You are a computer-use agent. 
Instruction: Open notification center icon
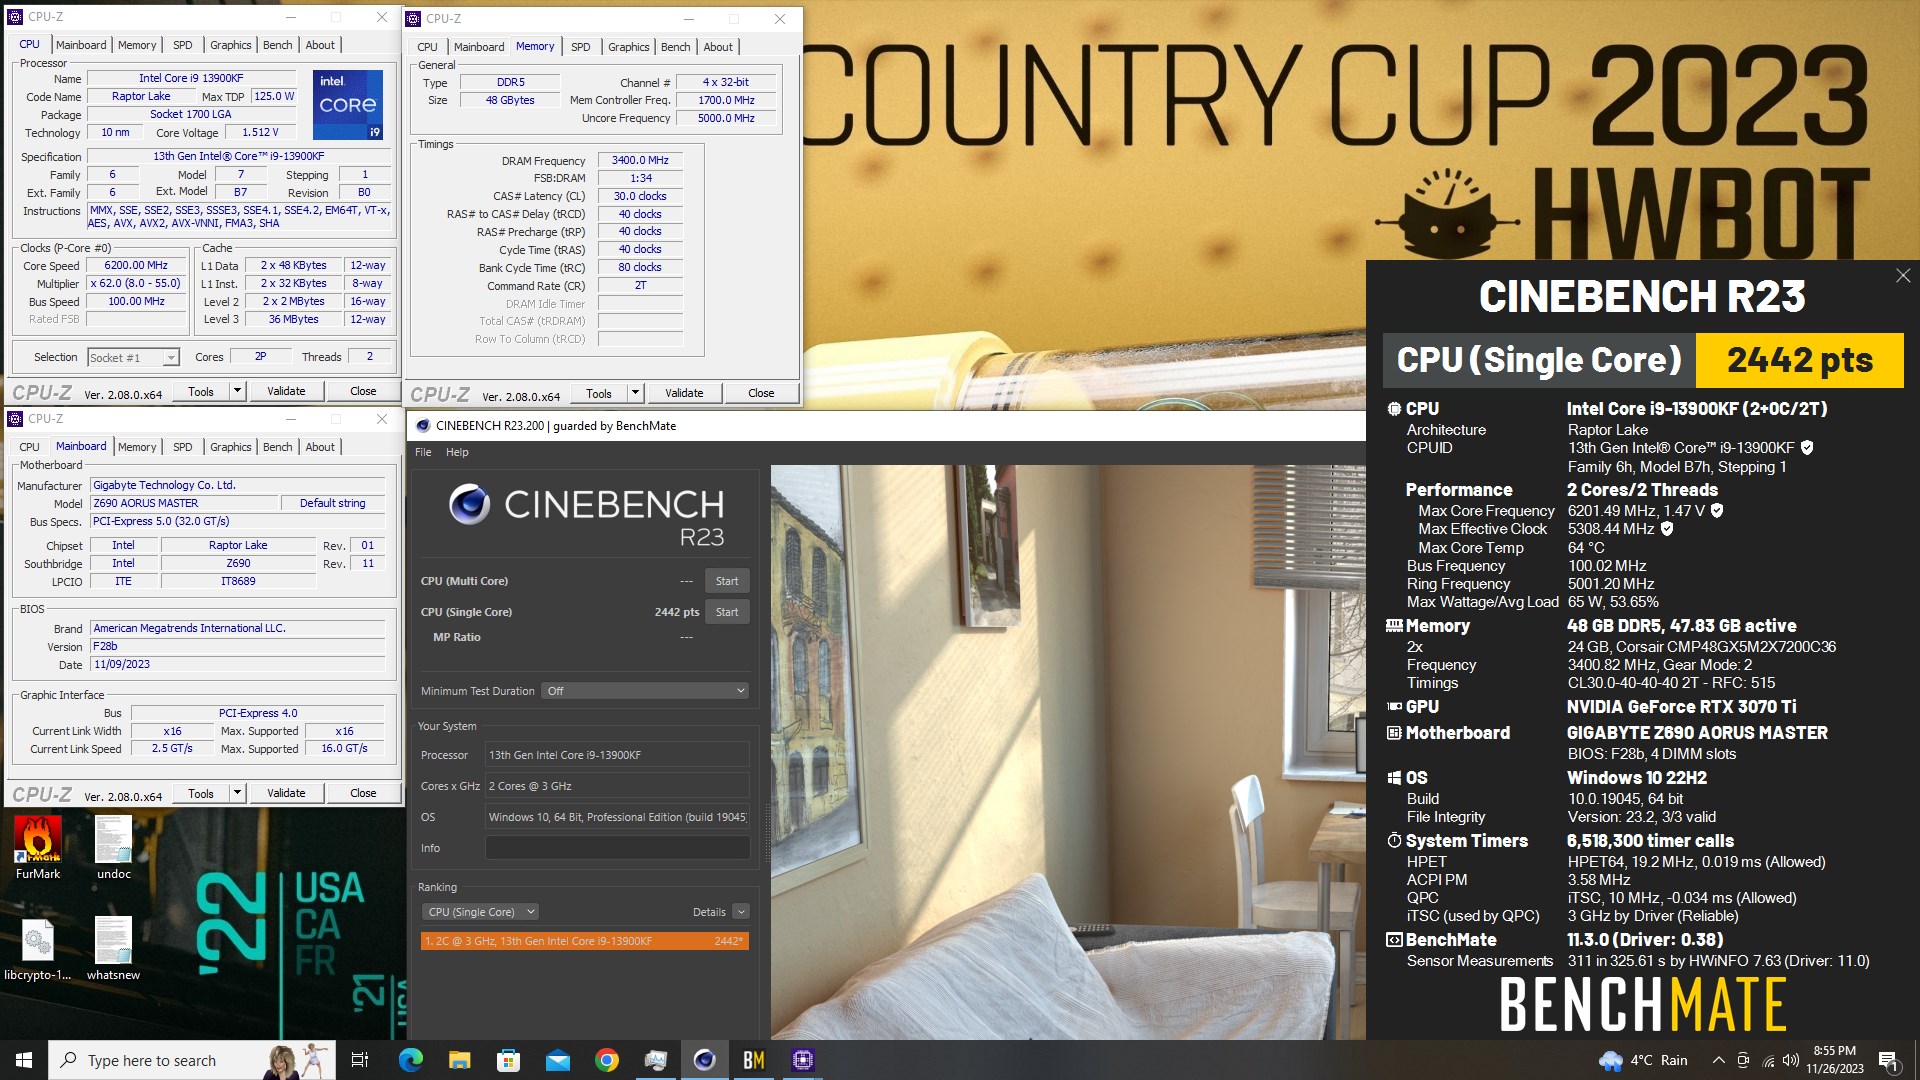pos(1888,1060)
